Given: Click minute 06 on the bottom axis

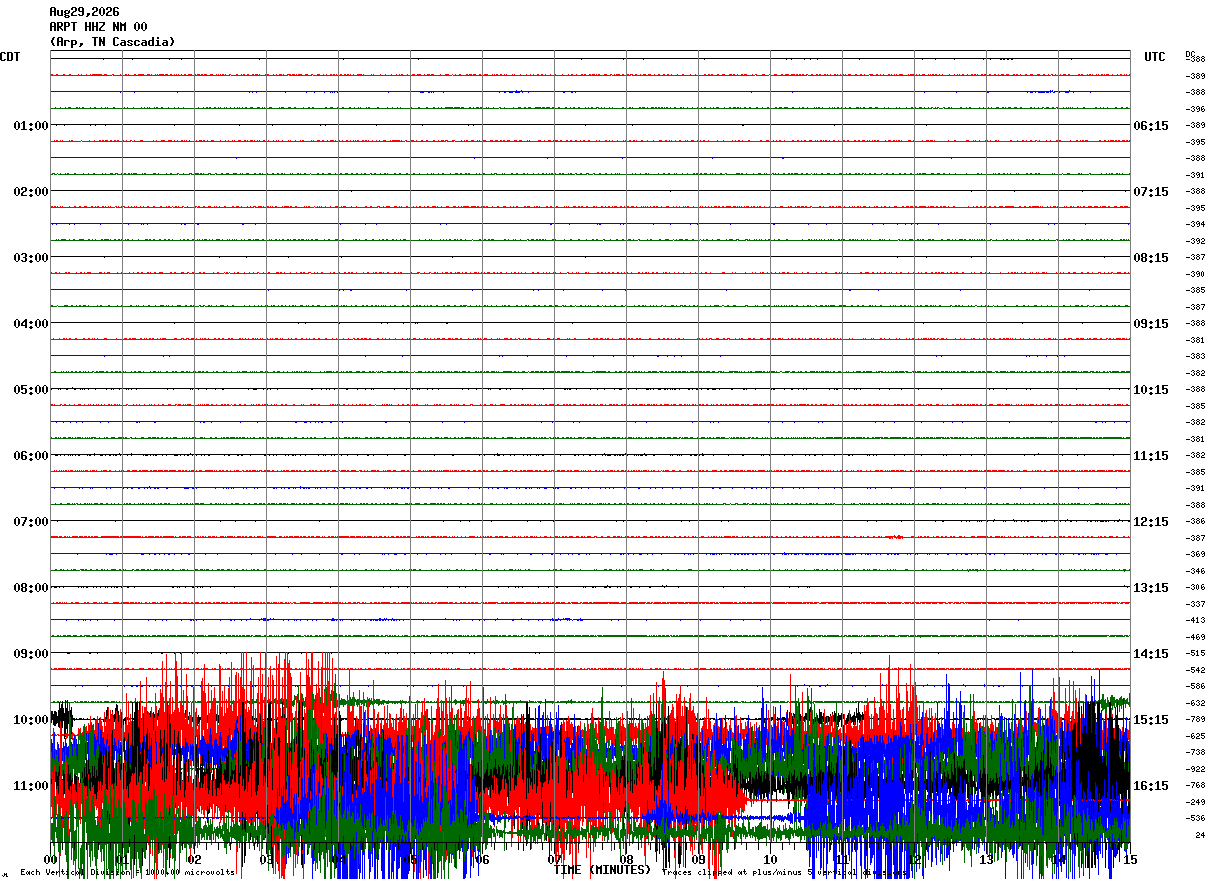Looking at the screenshot, I should coord(482,860).
